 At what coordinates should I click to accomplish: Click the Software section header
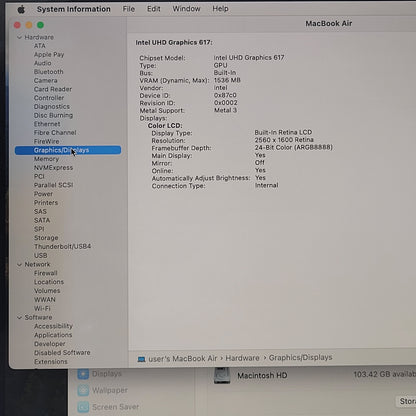[38, 317]
